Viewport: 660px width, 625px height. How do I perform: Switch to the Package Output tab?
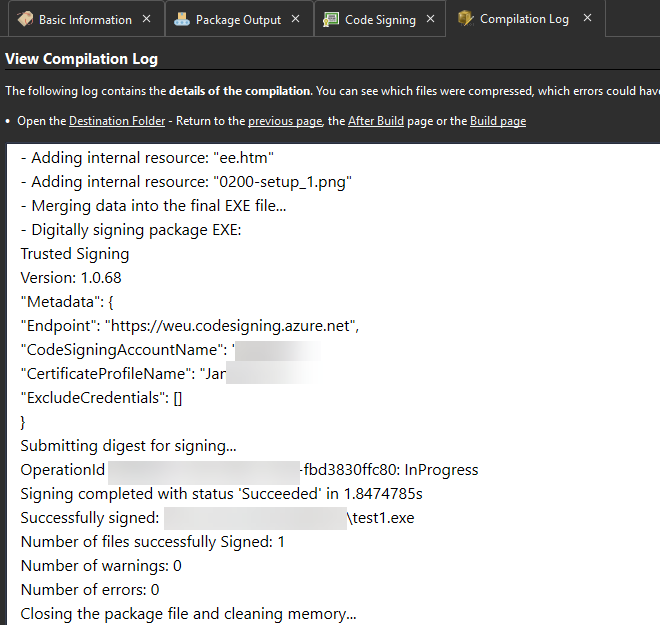(238, 19)
